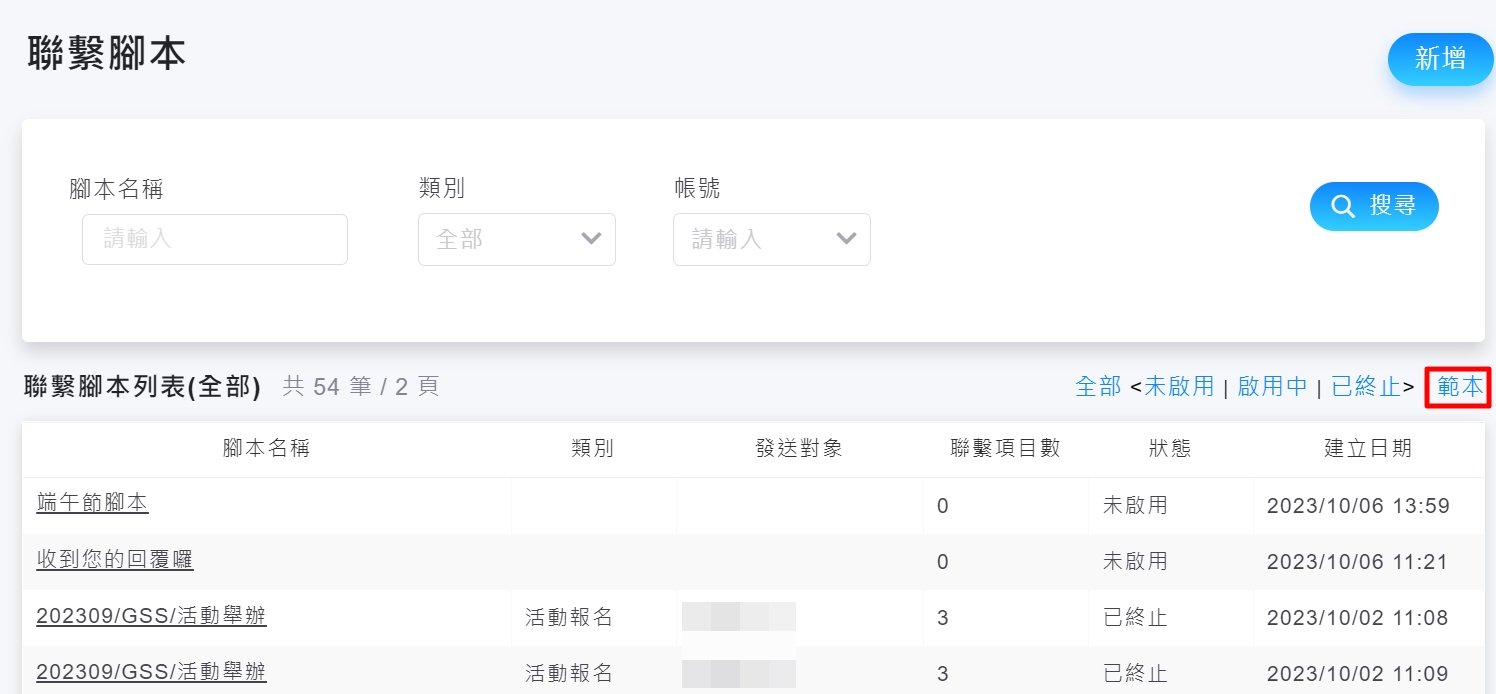Show 全部 scripts filter

(1097, 387)
